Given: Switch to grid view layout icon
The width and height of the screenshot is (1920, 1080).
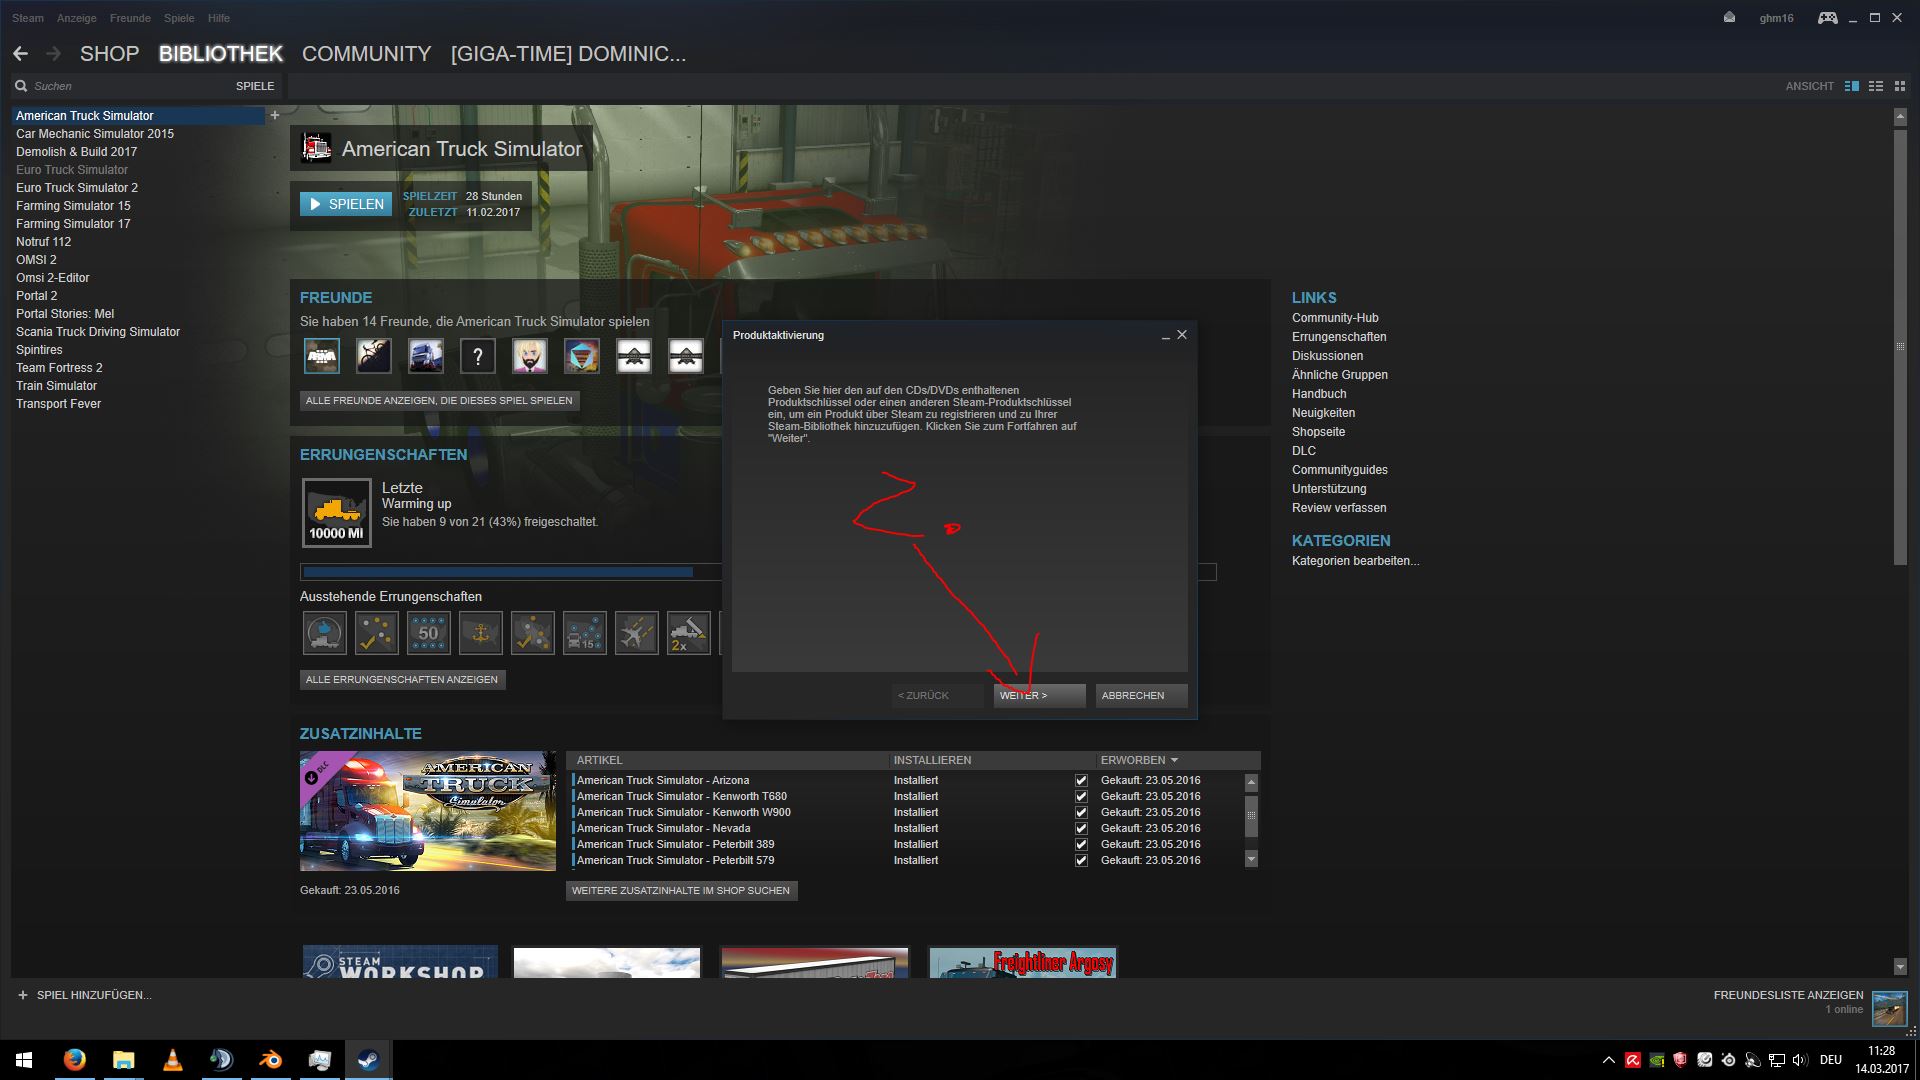Looking at the screenshot, I should (x=1899, y=86).
